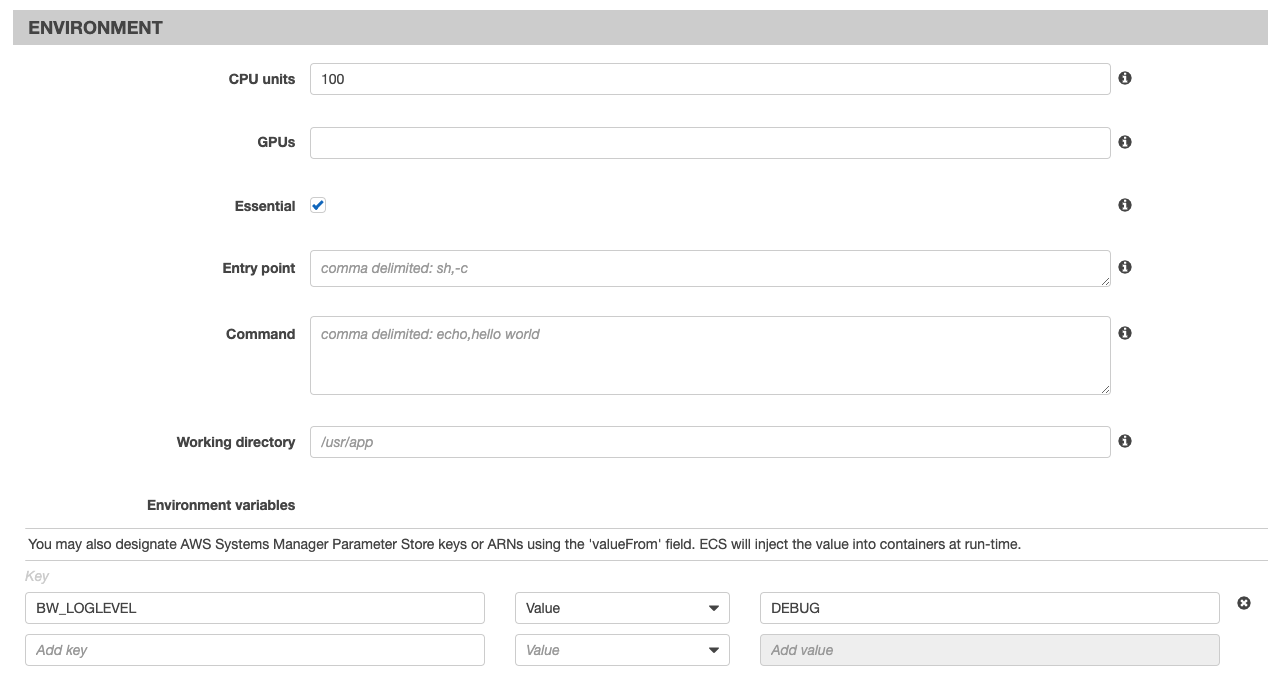Image resolution: width=1268 pixels, height=679 pixels.
Task: Click the Command field info icon
Action: 1125,333
